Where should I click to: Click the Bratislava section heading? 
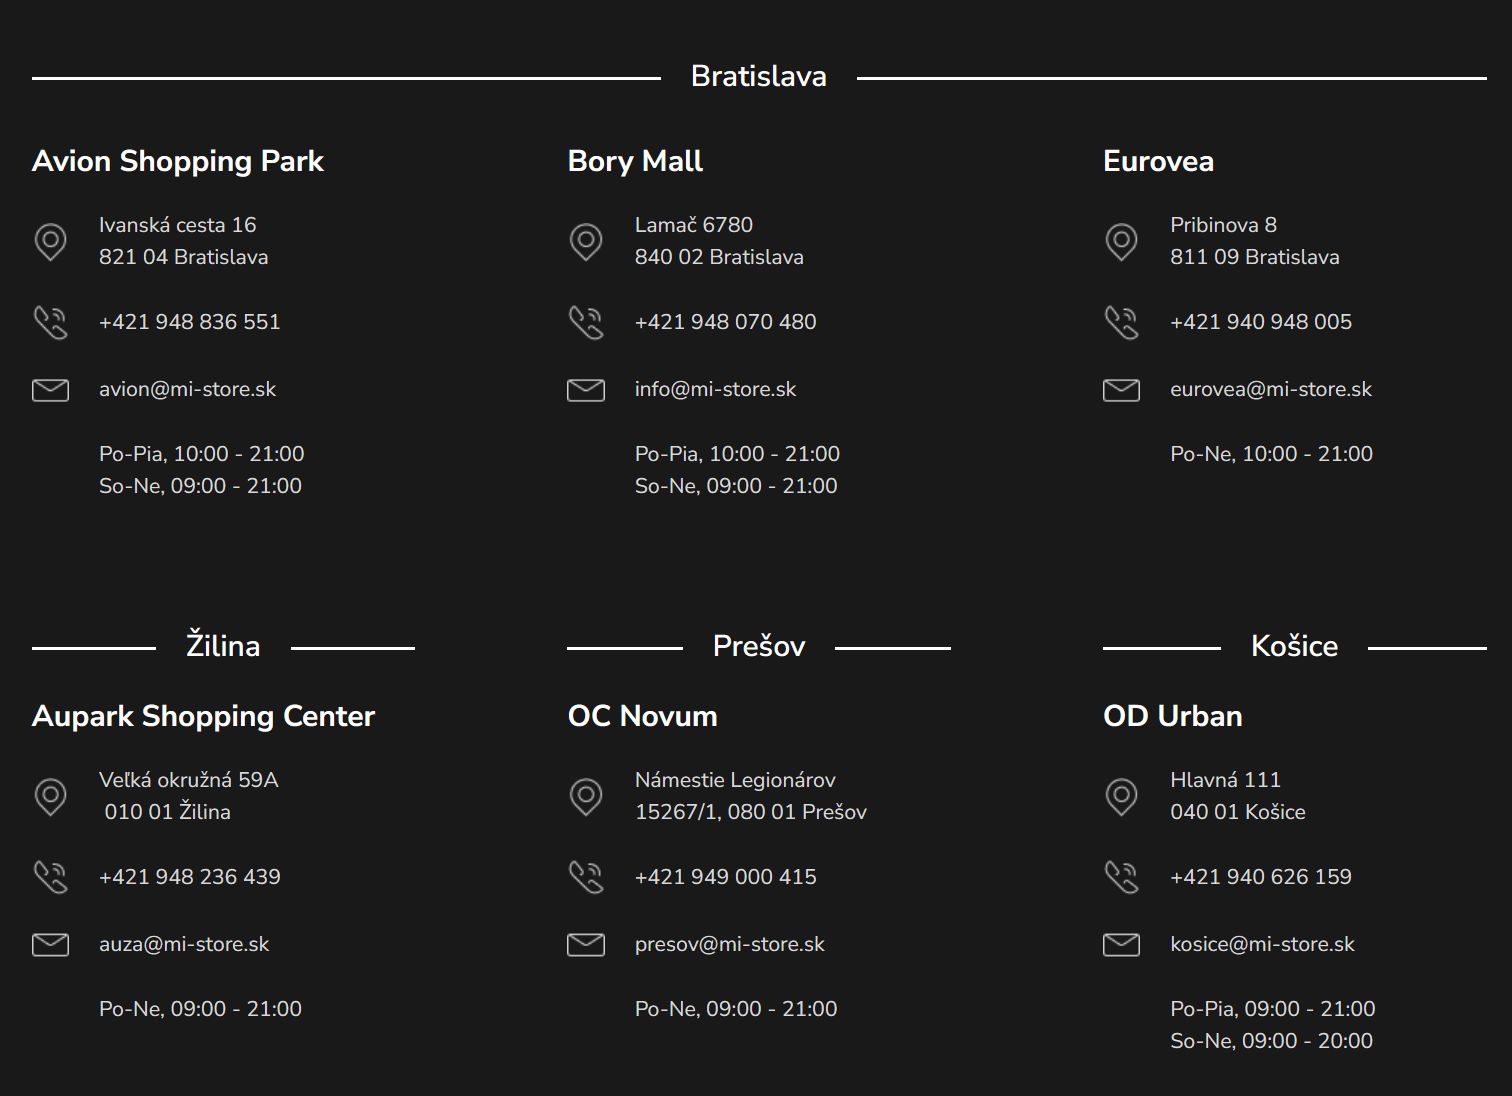758,77
